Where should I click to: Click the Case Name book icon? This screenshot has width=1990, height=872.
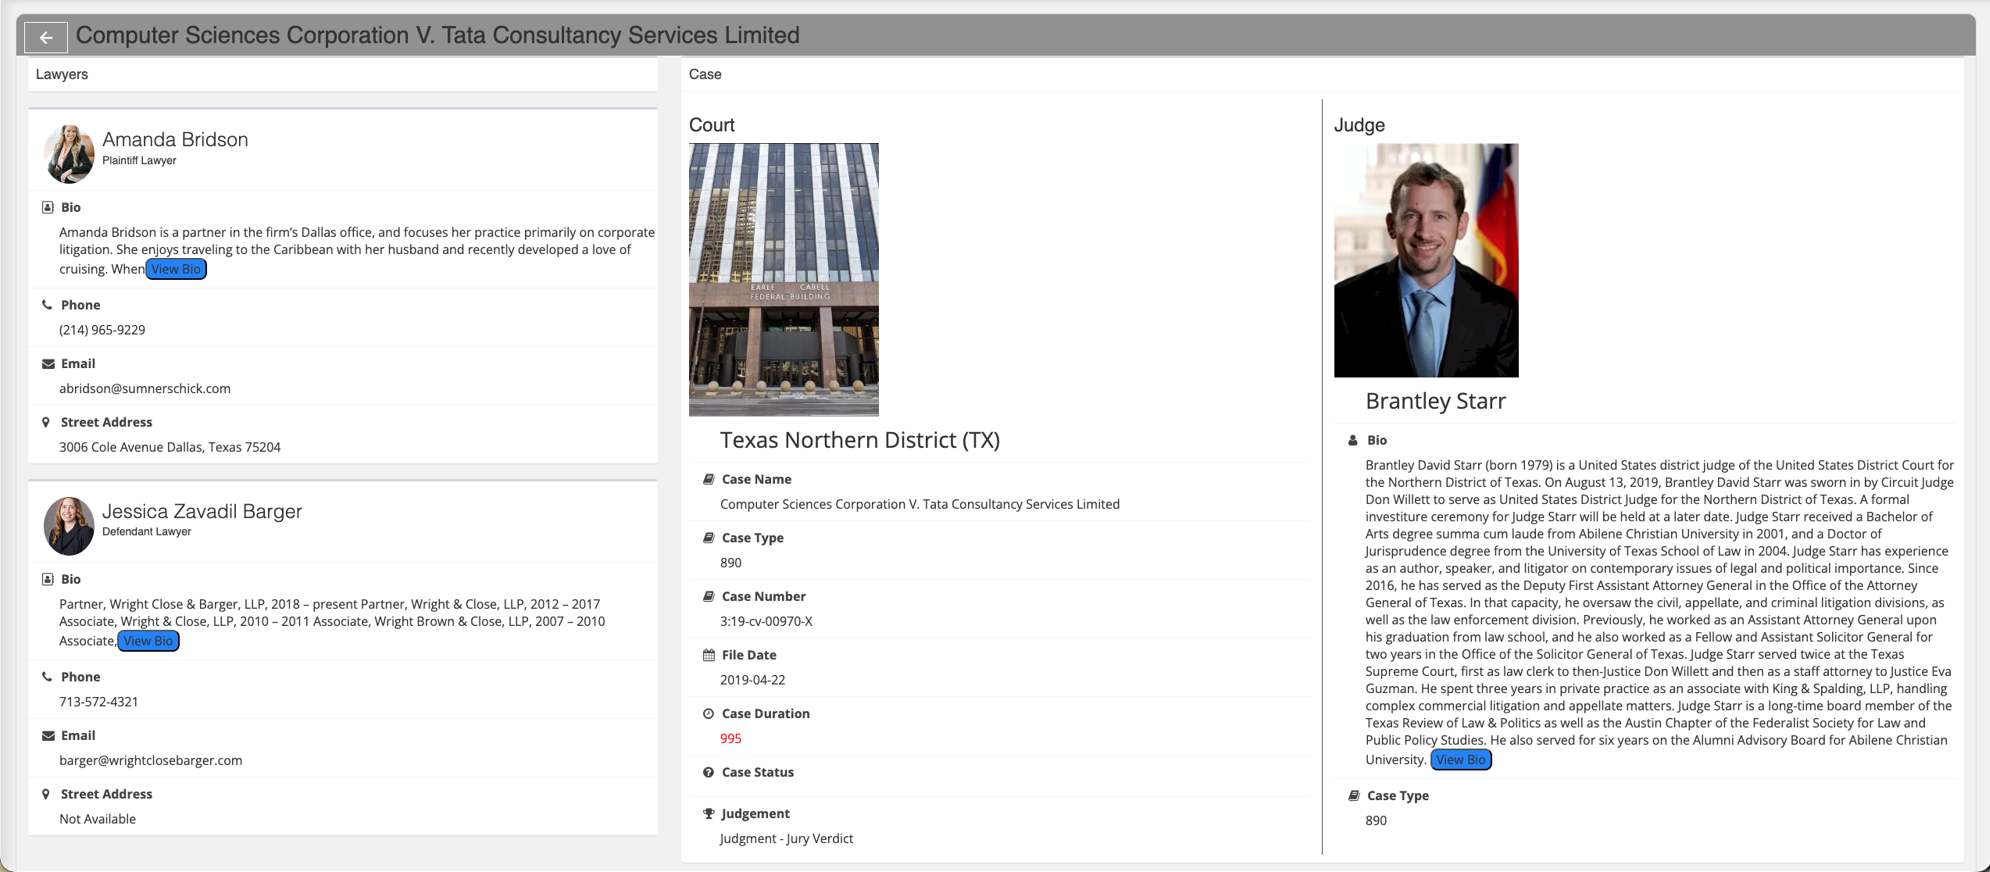coord(709,479)
